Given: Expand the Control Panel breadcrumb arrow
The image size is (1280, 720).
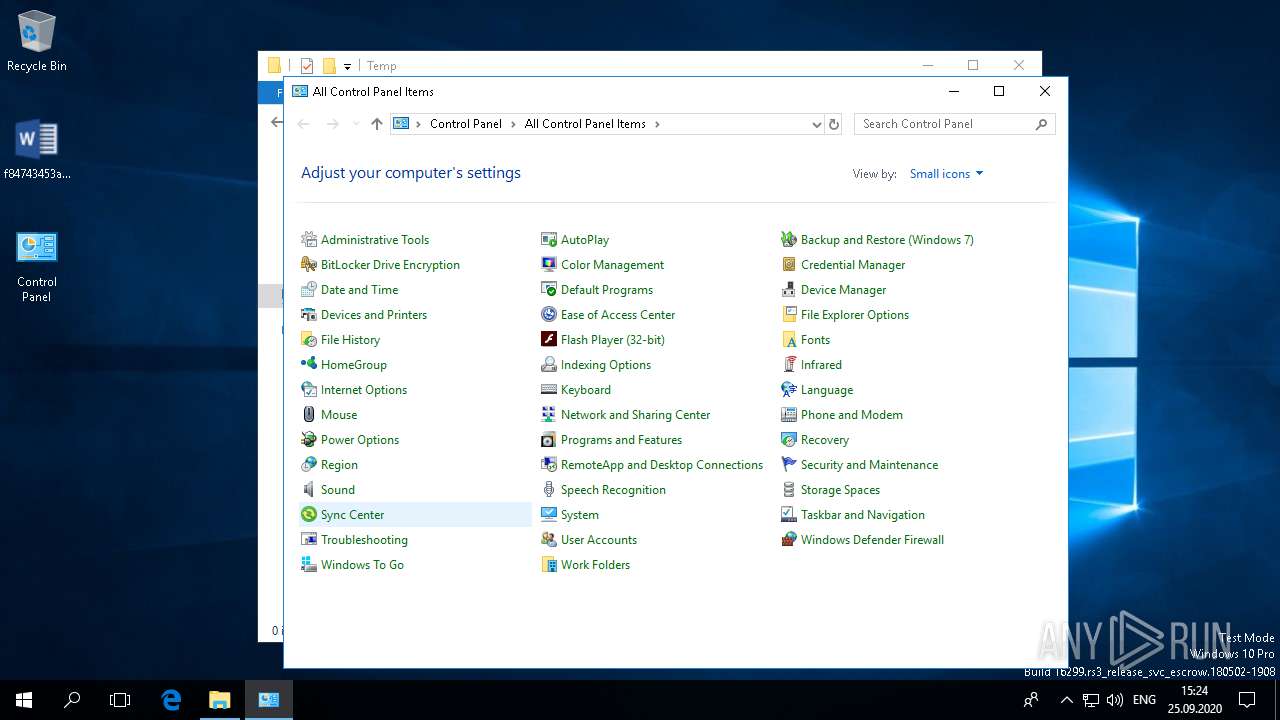Looking at the screenshot, I should (x=513, y=124).
